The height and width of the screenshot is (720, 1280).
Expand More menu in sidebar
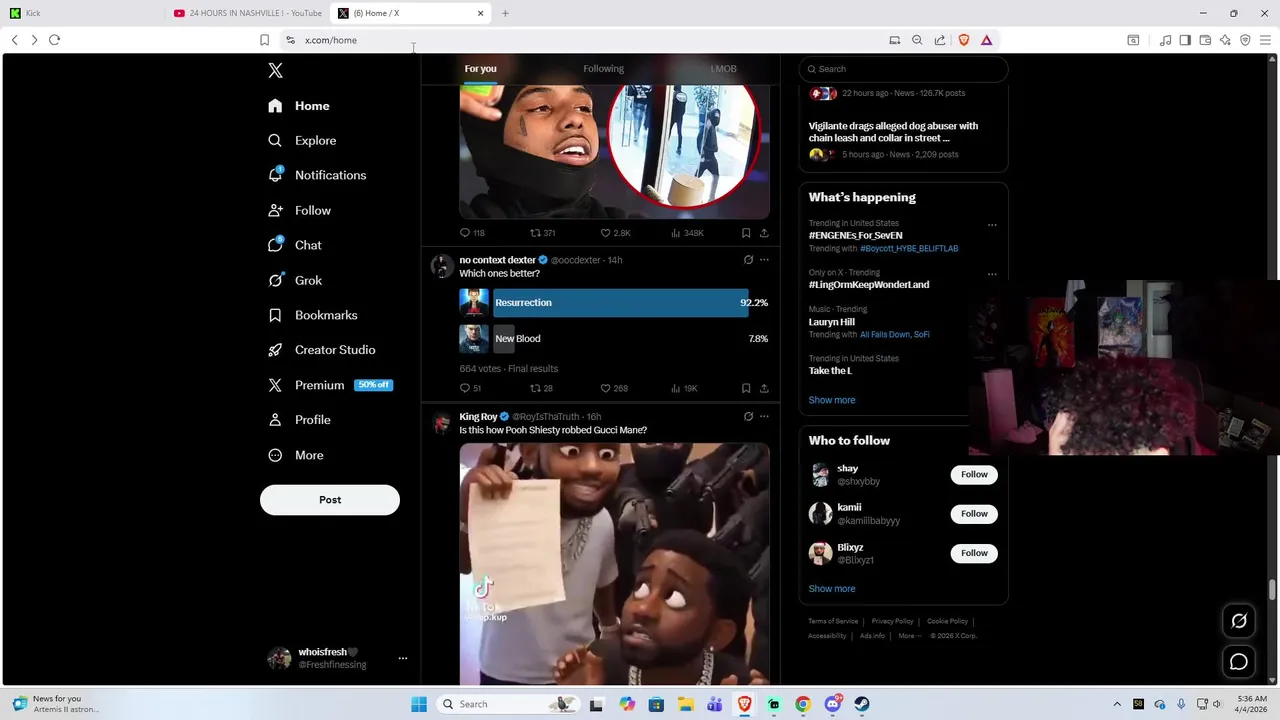click(x=296, y=455)
